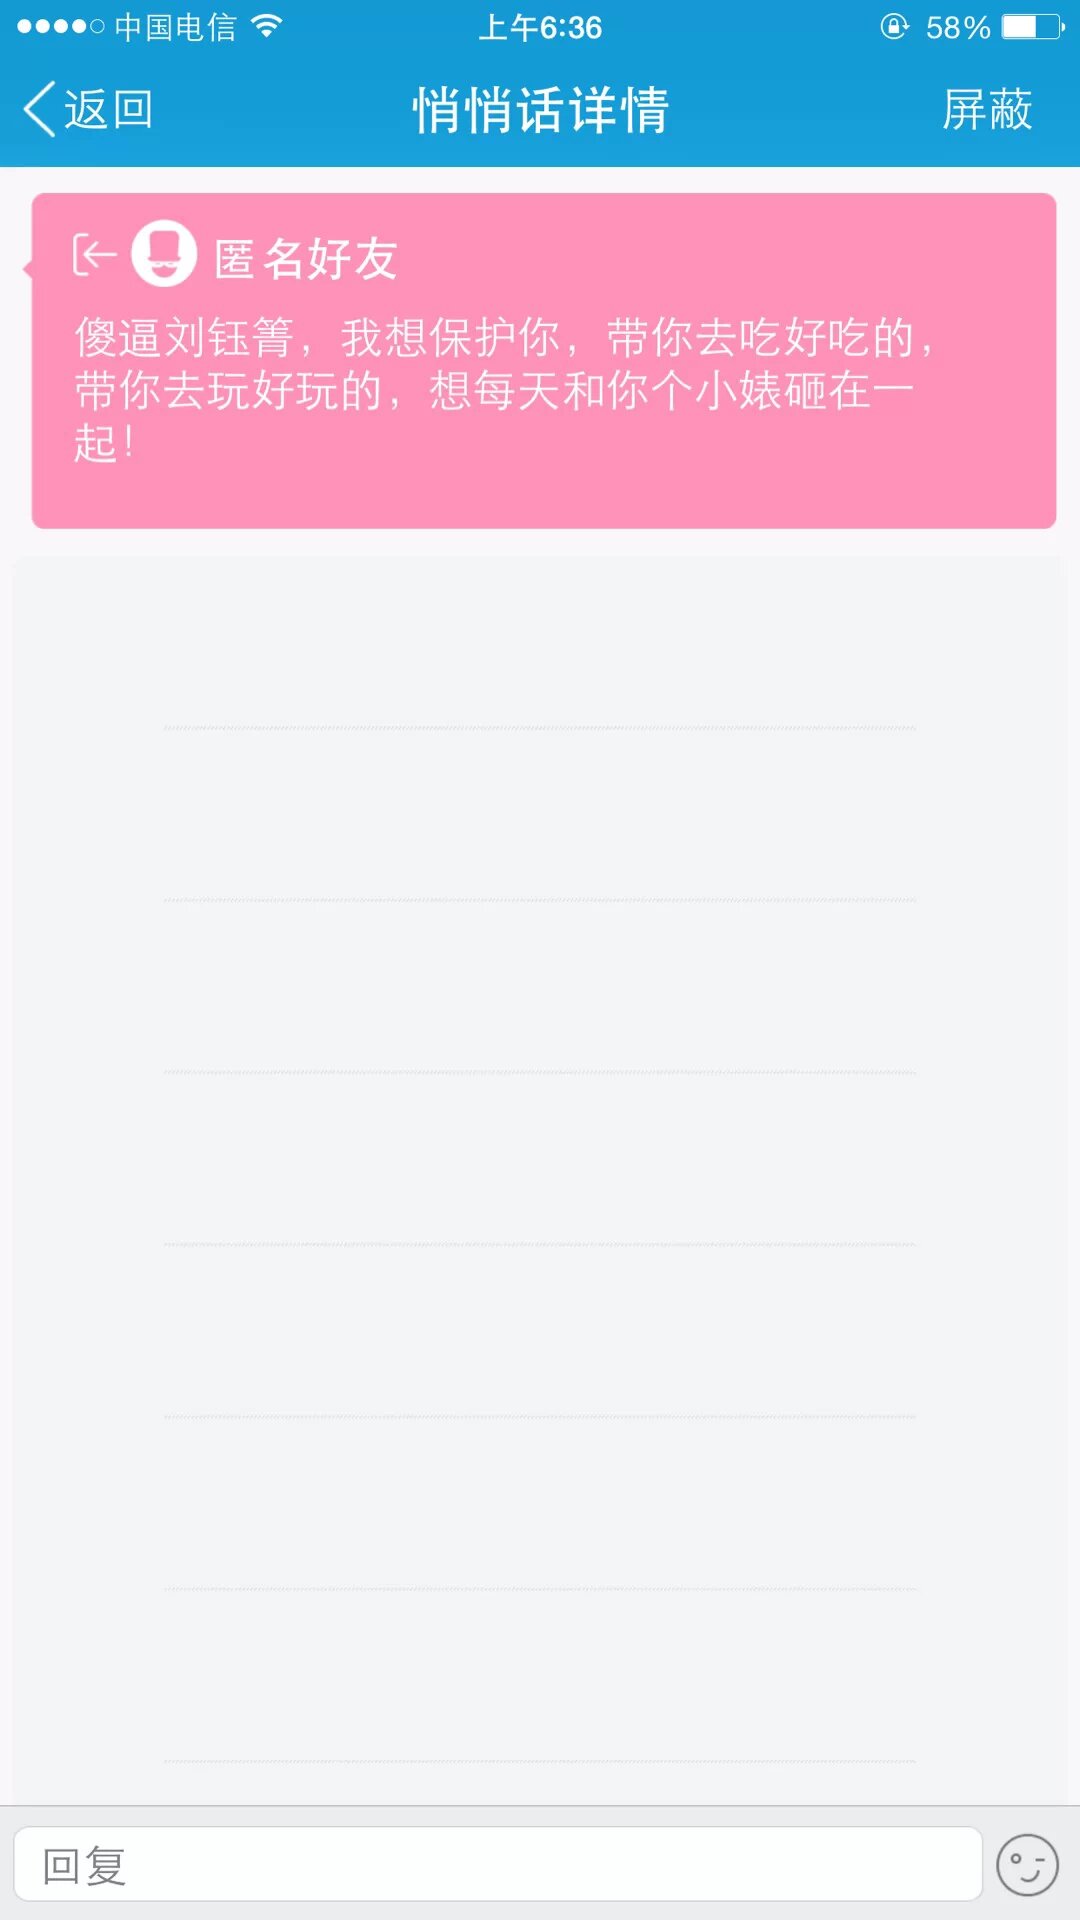Focus the 回复 reply input field
1080x1920 pixels.
(x=497, y=1865)
